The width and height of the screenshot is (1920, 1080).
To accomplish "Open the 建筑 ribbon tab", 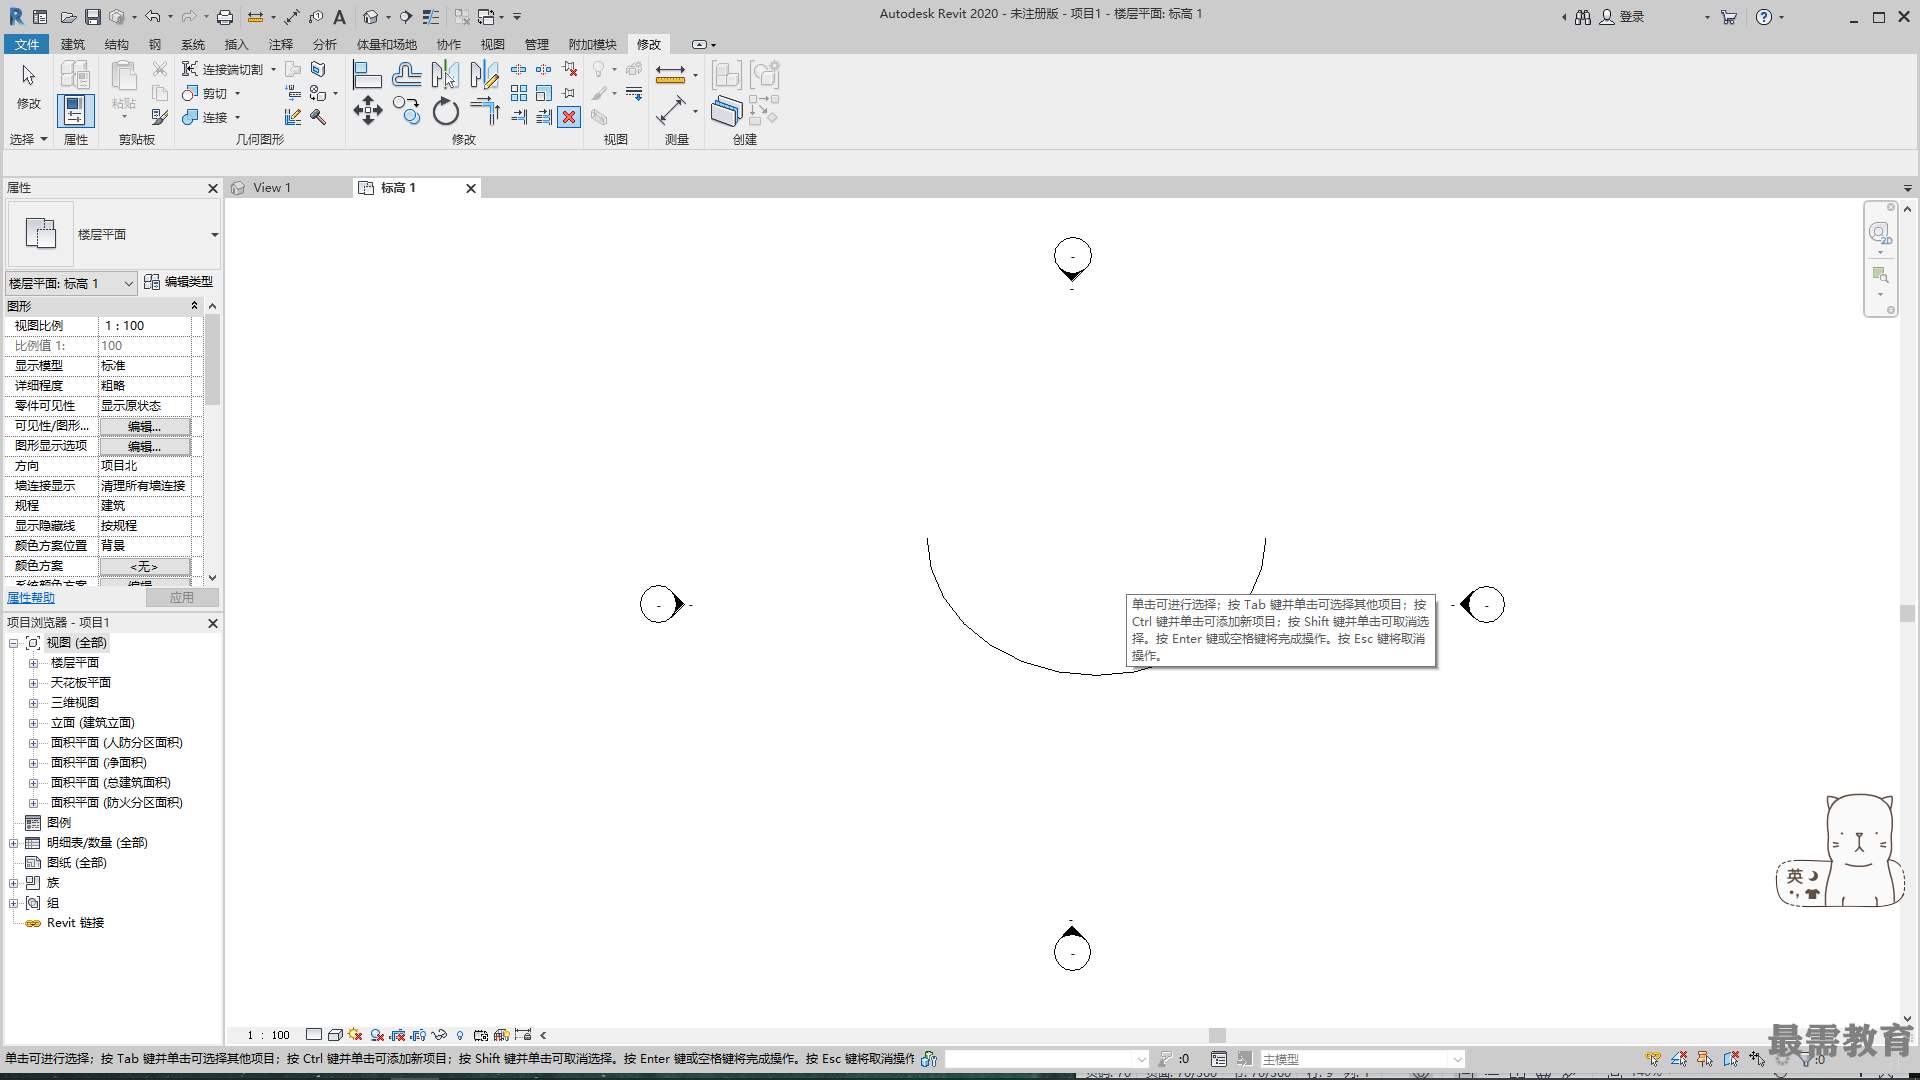I will tap(73, 44).
